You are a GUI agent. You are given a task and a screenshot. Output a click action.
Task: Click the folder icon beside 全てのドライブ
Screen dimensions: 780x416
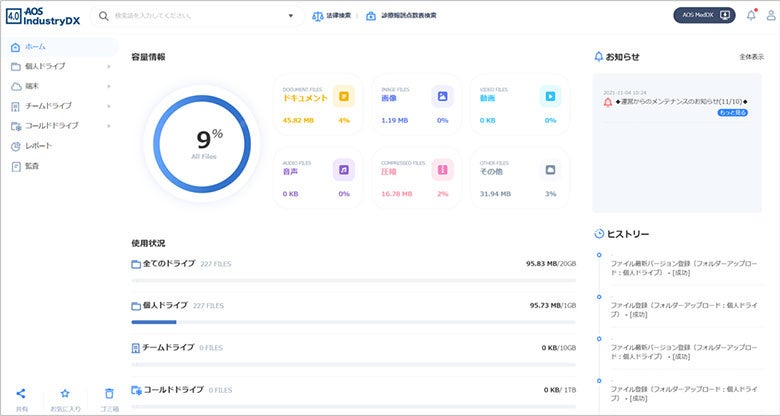click(x=136, y=264)
